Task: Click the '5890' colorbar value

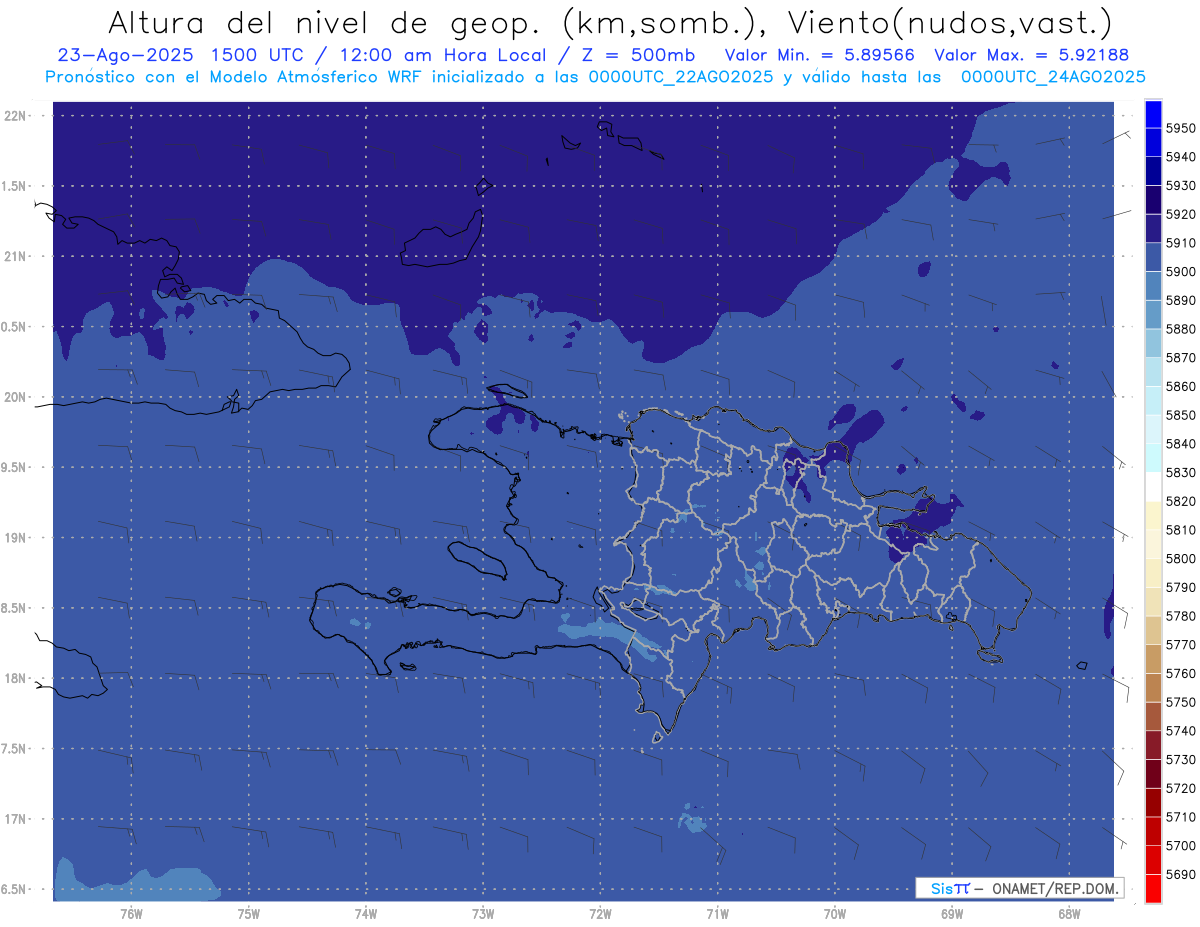Action: tap(1181, 300)
